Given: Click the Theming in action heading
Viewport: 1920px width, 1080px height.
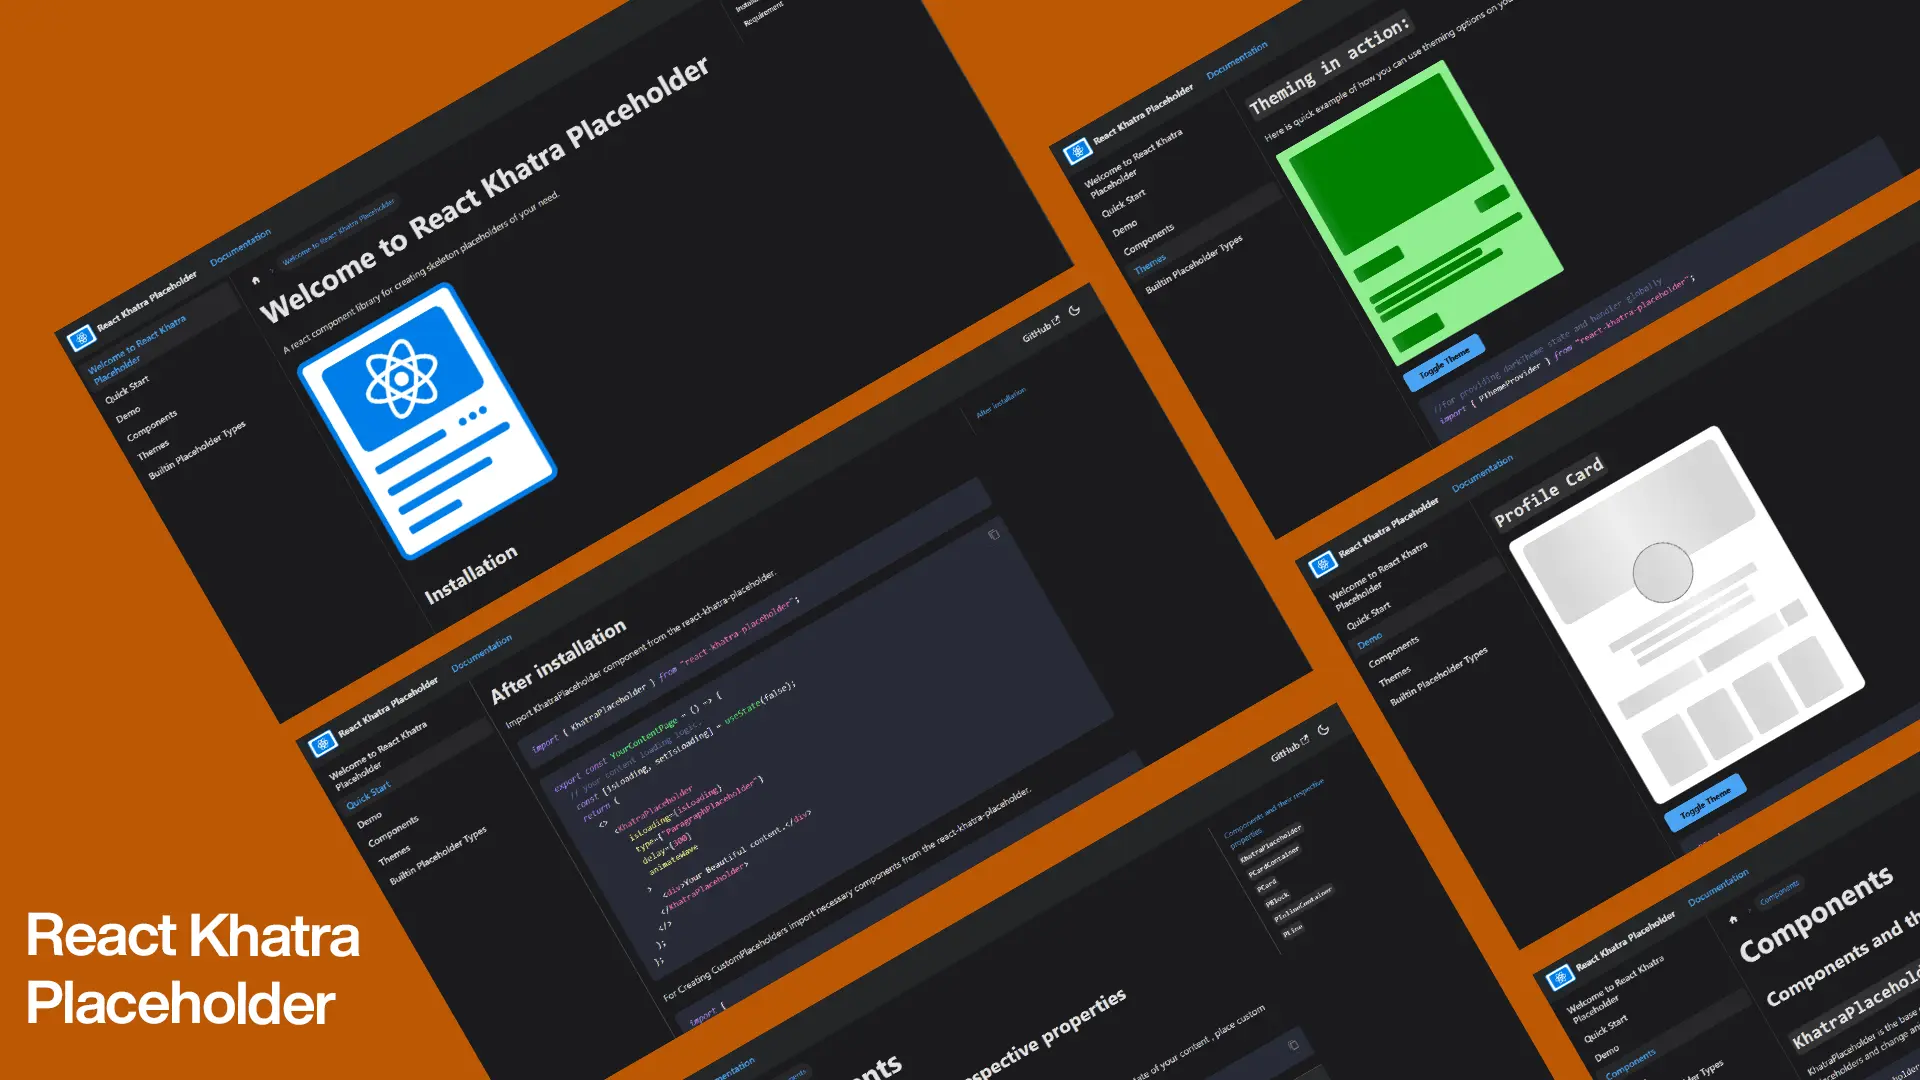Looking at the screenshot, I should coord(1330,65).
